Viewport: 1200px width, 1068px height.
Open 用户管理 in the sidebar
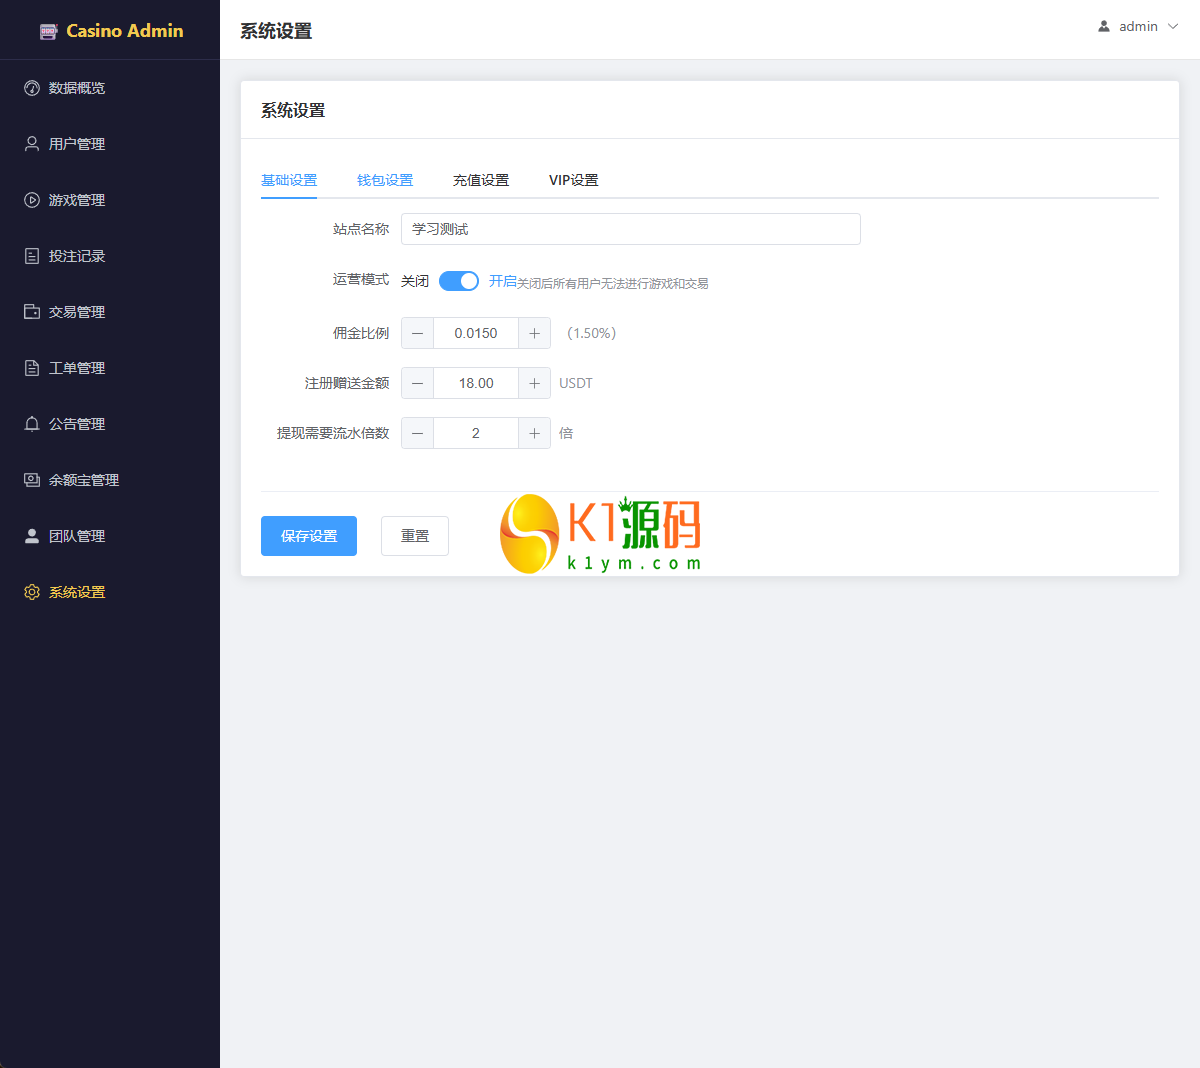110,144
